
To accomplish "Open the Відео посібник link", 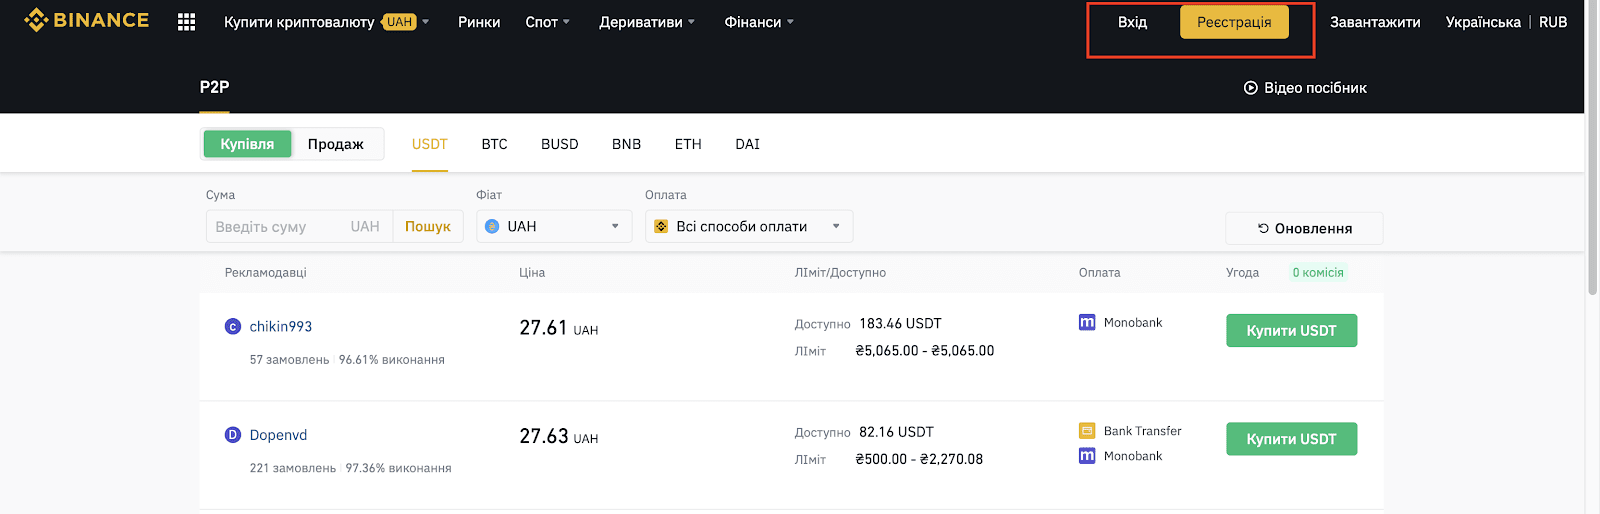I will point(1305,88).
